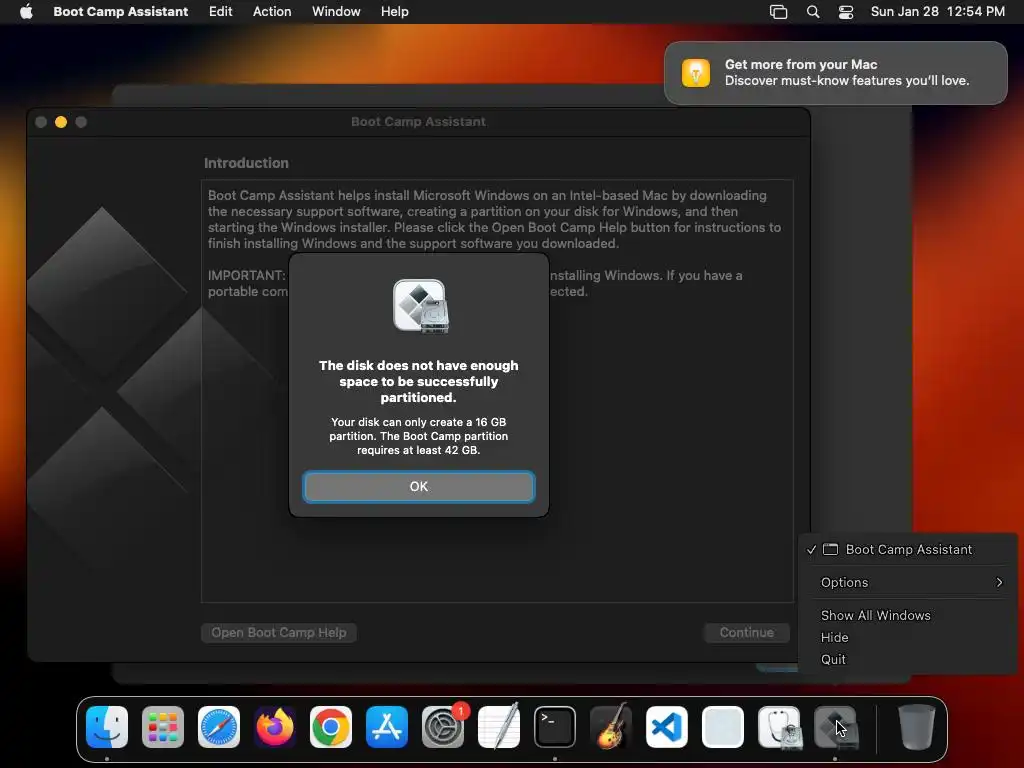Open System Settings with update badge
The height and width of the screenshot is (768, 1024).
click(x=443, y=727)
